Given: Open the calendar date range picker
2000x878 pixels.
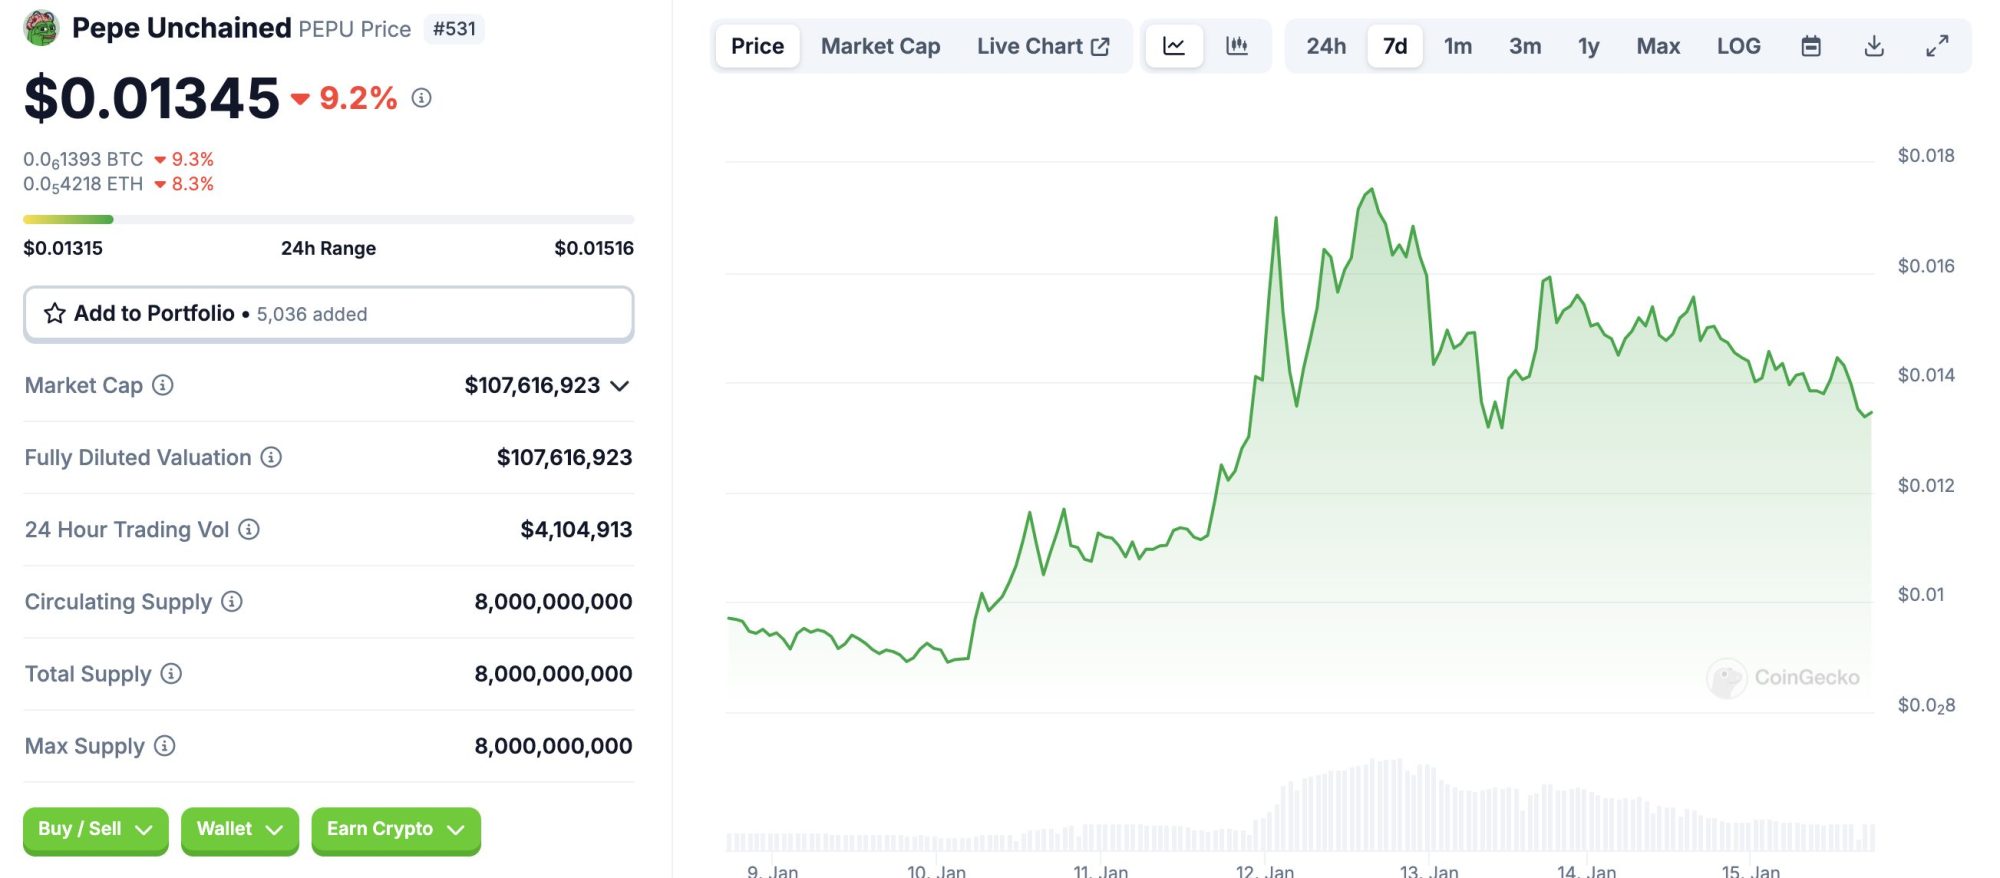Looking at the screenshot, I should 1811,46.
